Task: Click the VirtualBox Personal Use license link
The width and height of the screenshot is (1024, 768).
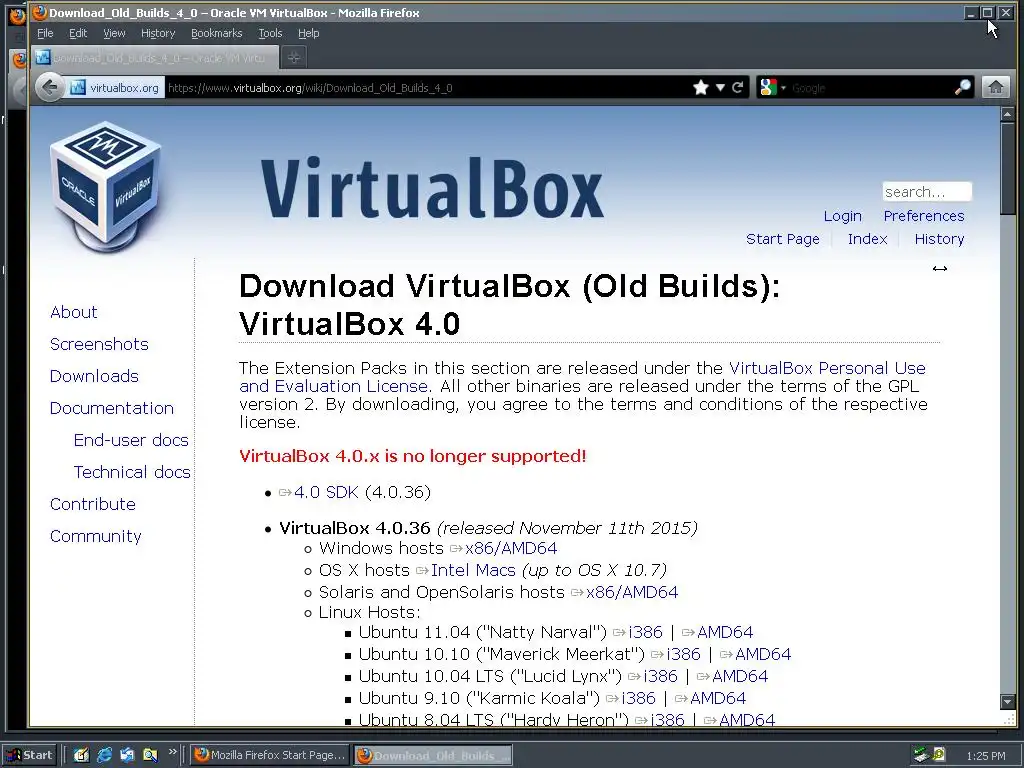Action: [x=827, y=368]
